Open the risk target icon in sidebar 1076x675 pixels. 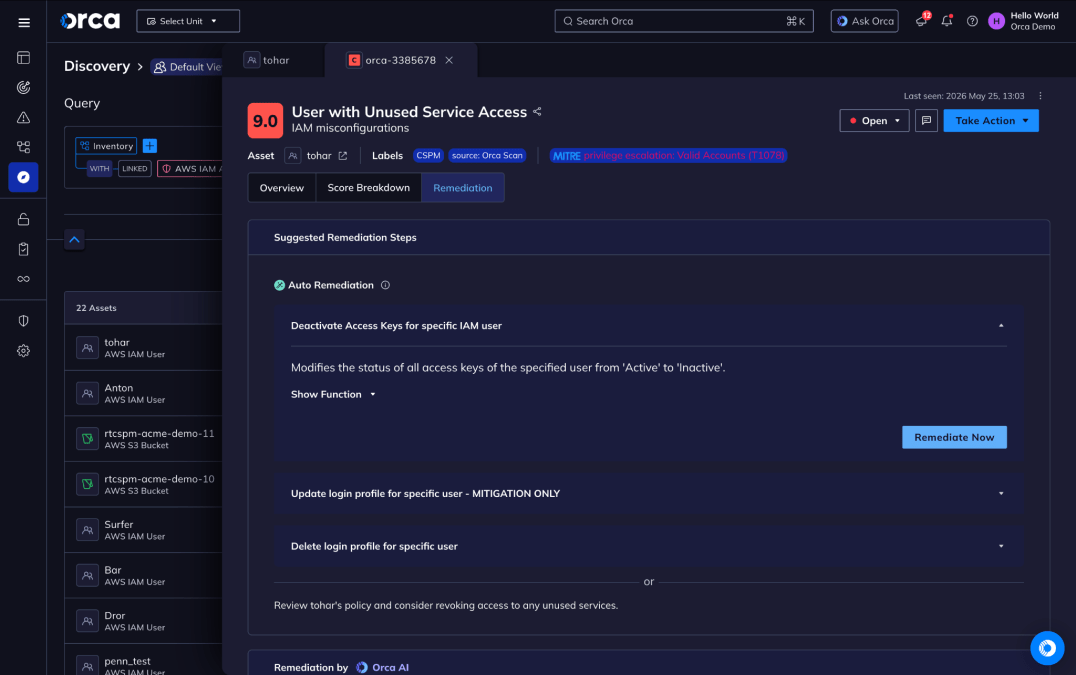click(23, 87)
